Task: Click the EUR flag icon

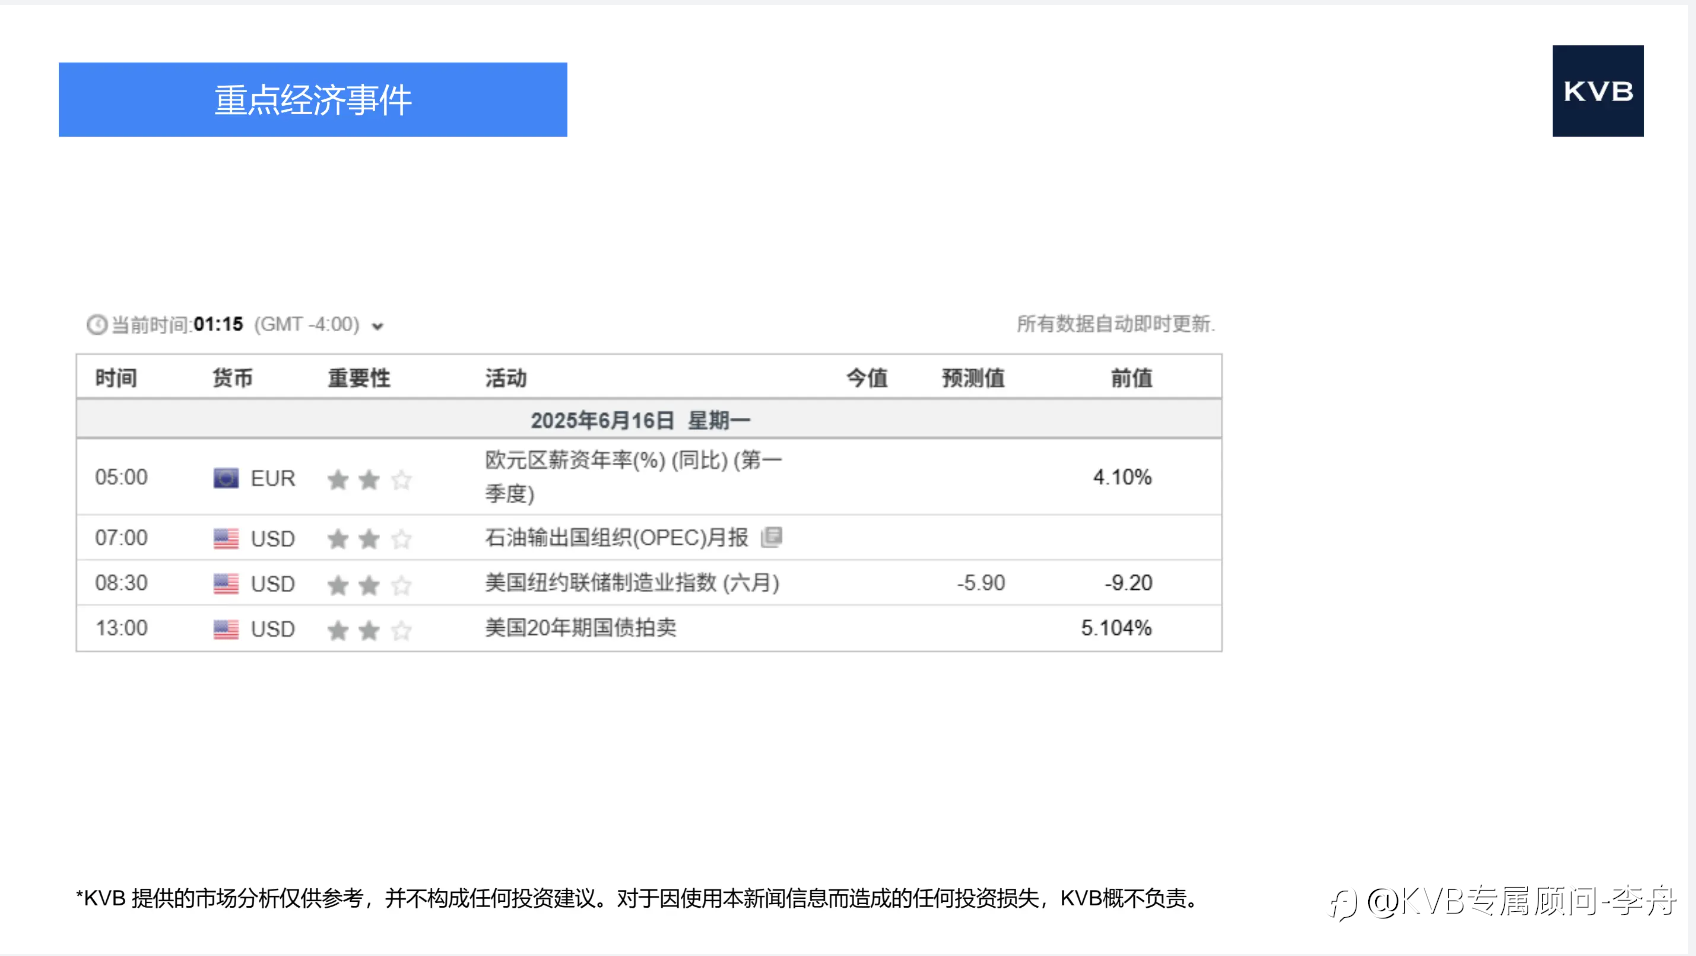Action: coord(226,478)
